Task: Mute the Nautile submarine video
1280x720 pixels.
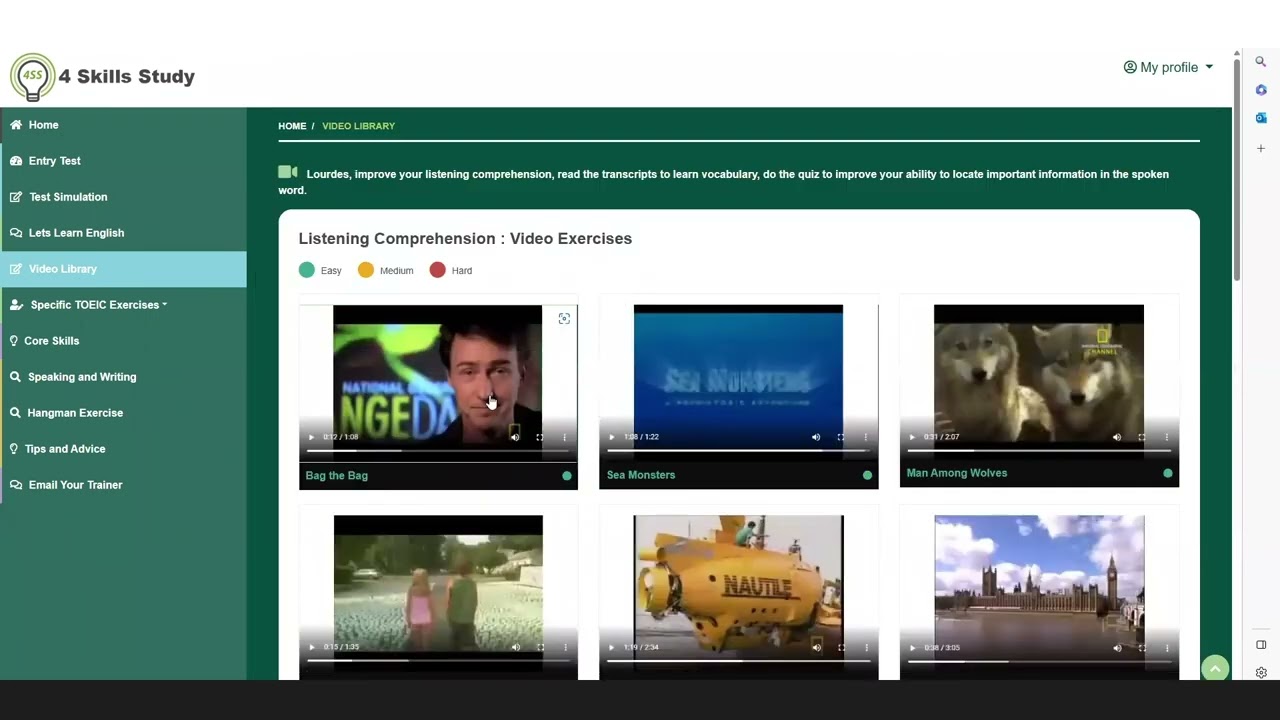Action: tap(816, 647)
